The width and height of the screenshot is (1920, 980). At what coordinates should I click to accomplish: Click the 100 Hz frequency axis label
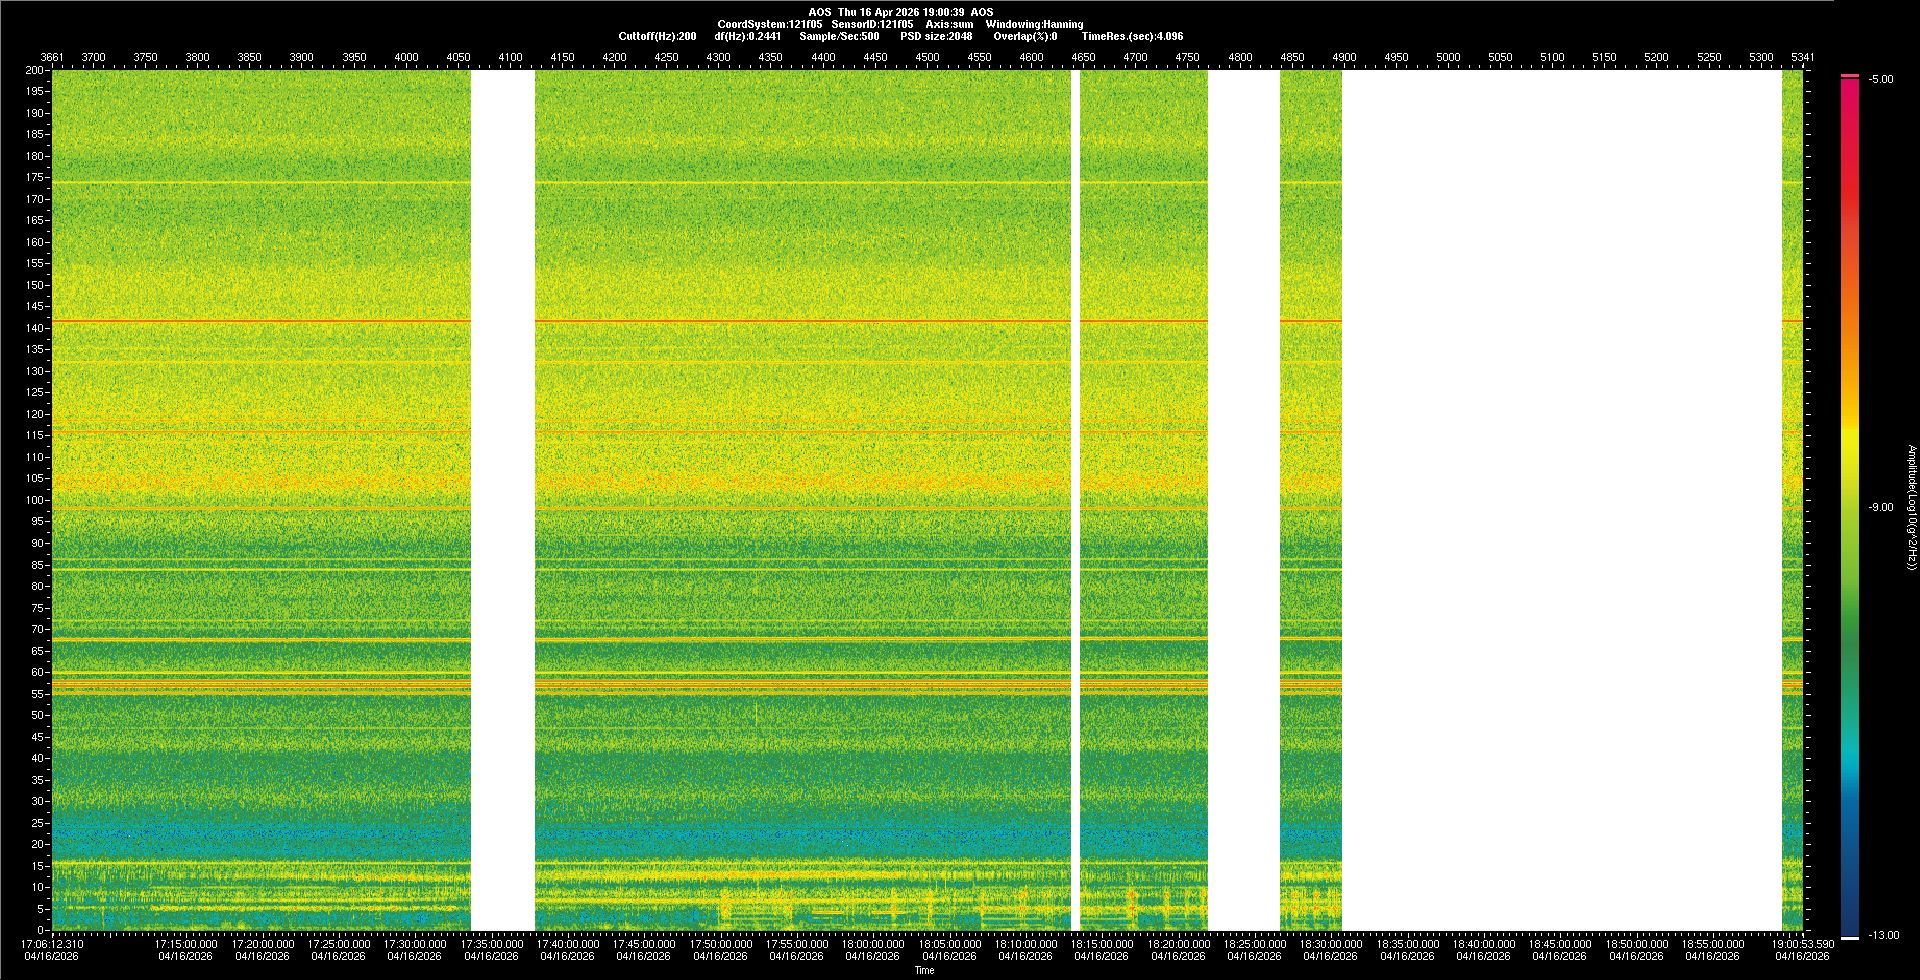(36, 500)
